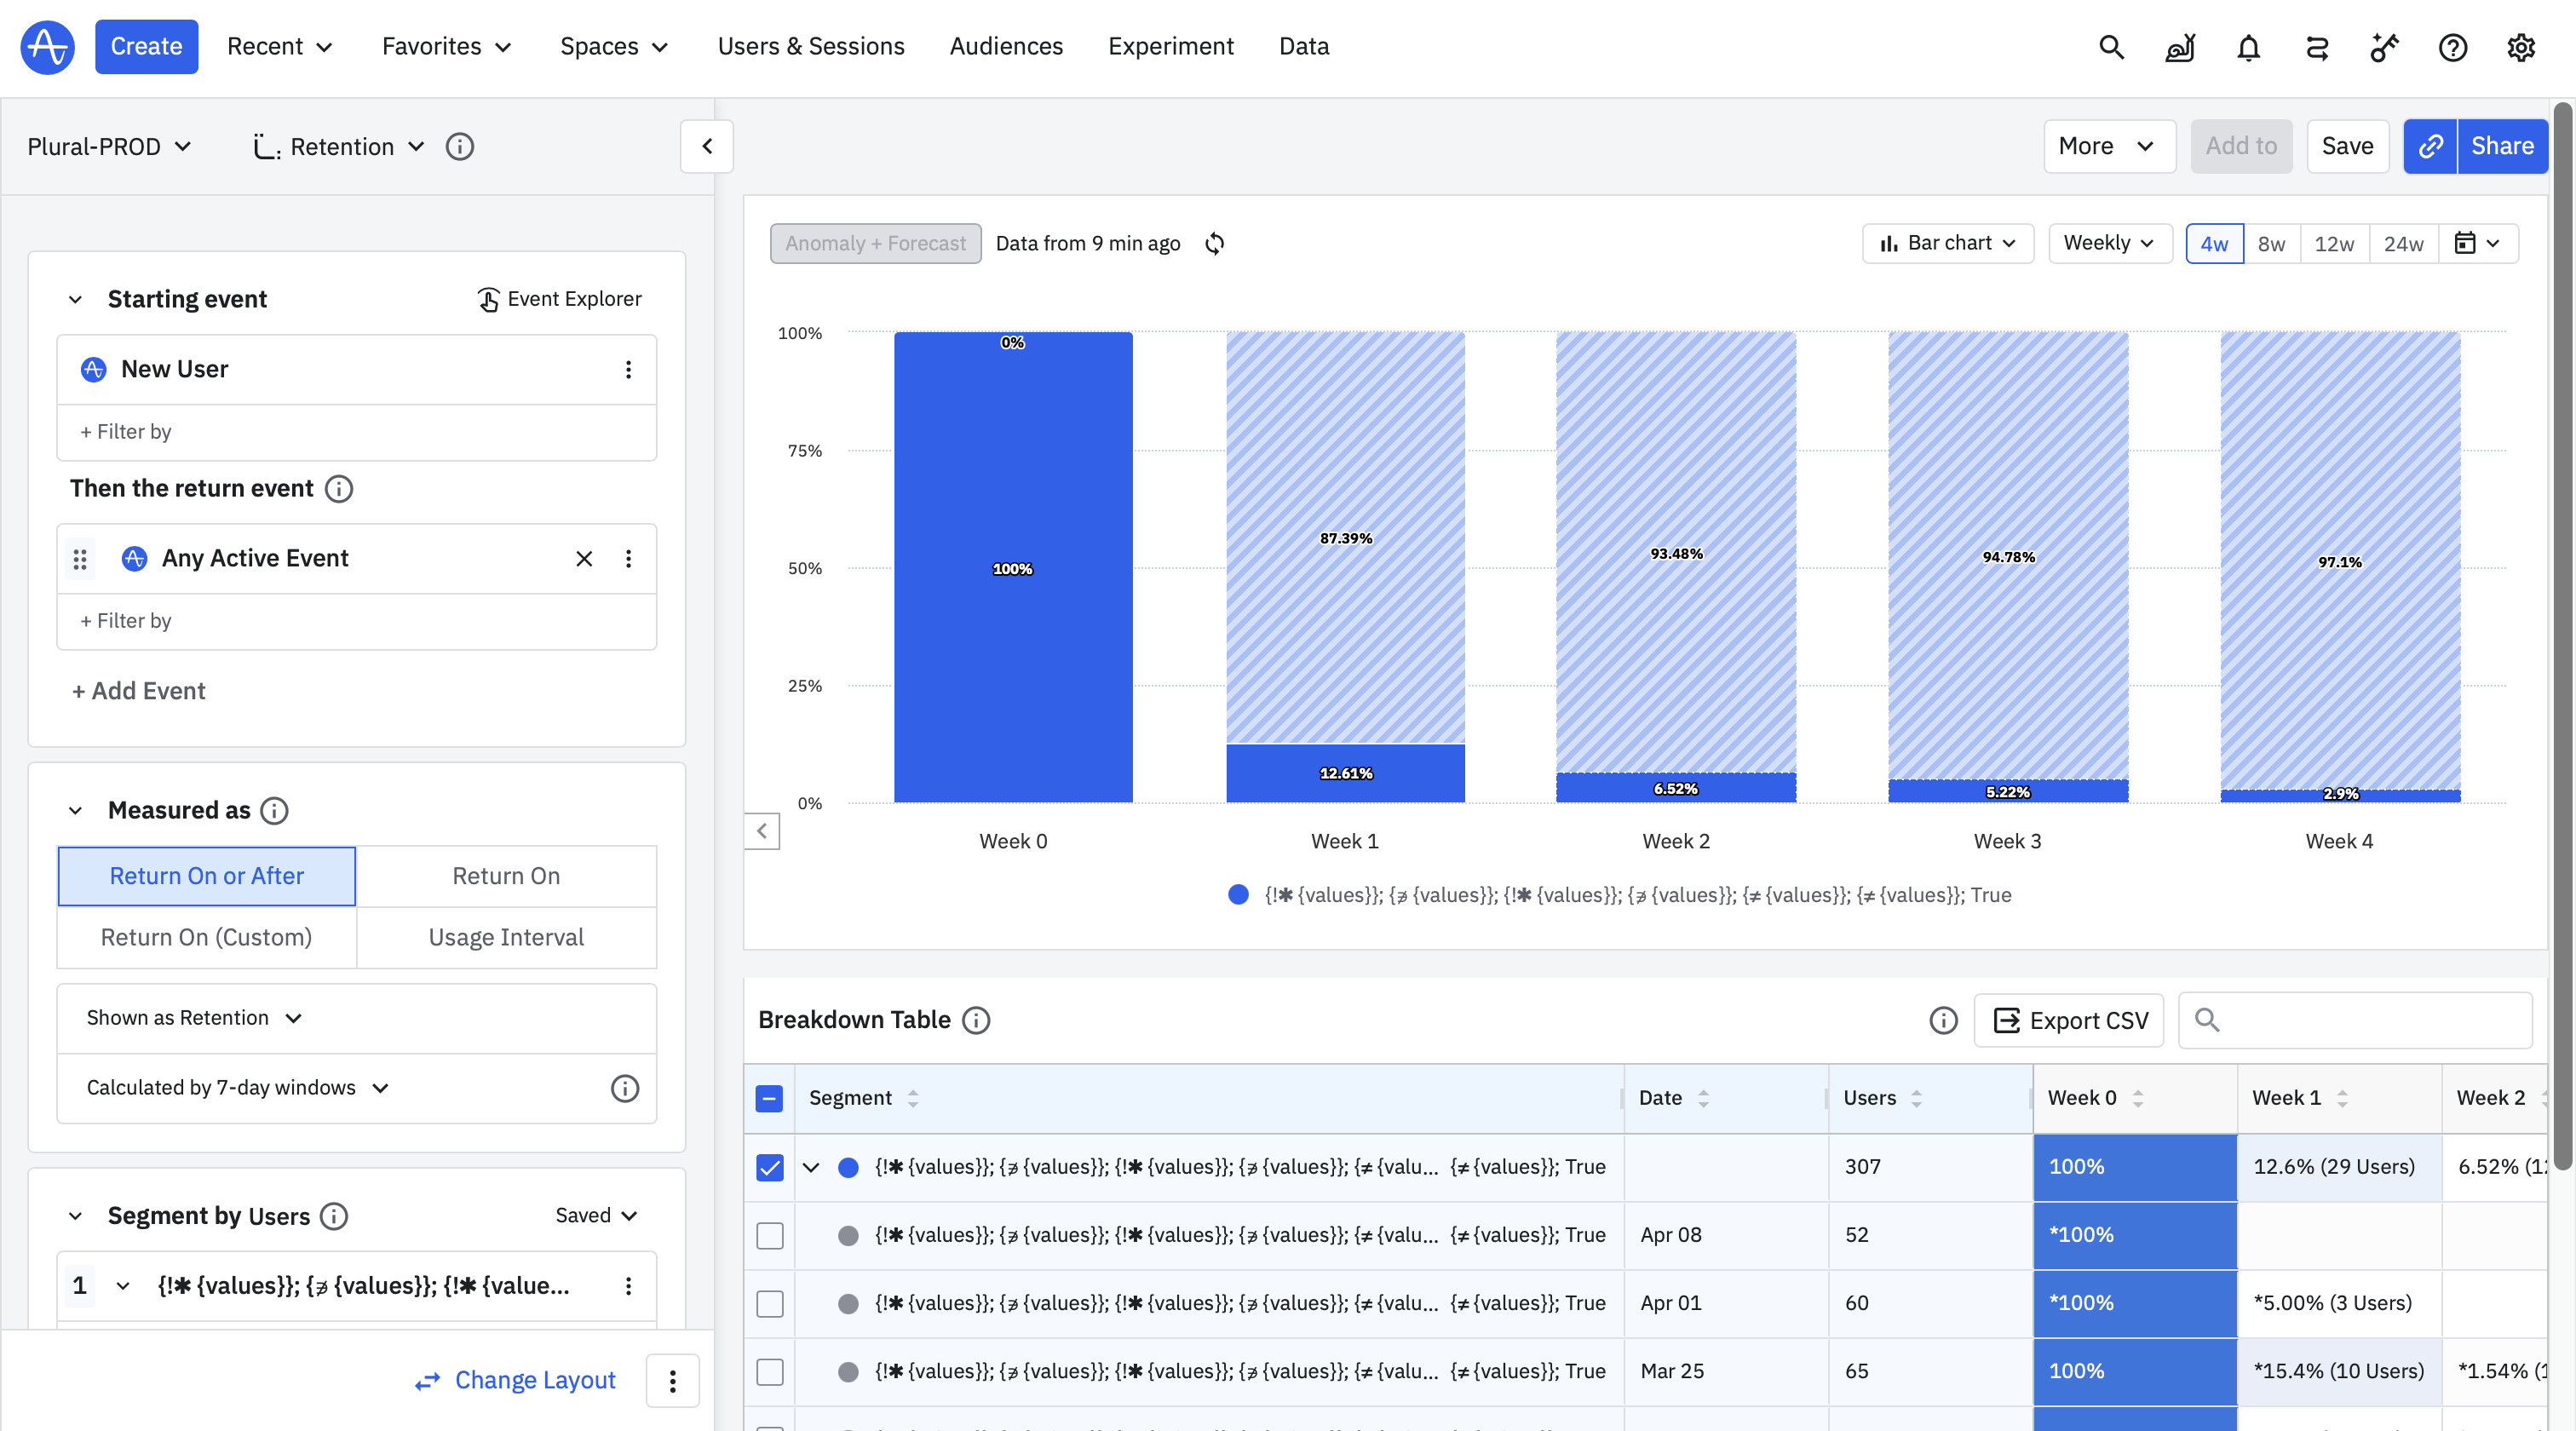The image size is (2576, 1431).
Task: Collapse the left query panel arrow
Action: tap(707, 146)
